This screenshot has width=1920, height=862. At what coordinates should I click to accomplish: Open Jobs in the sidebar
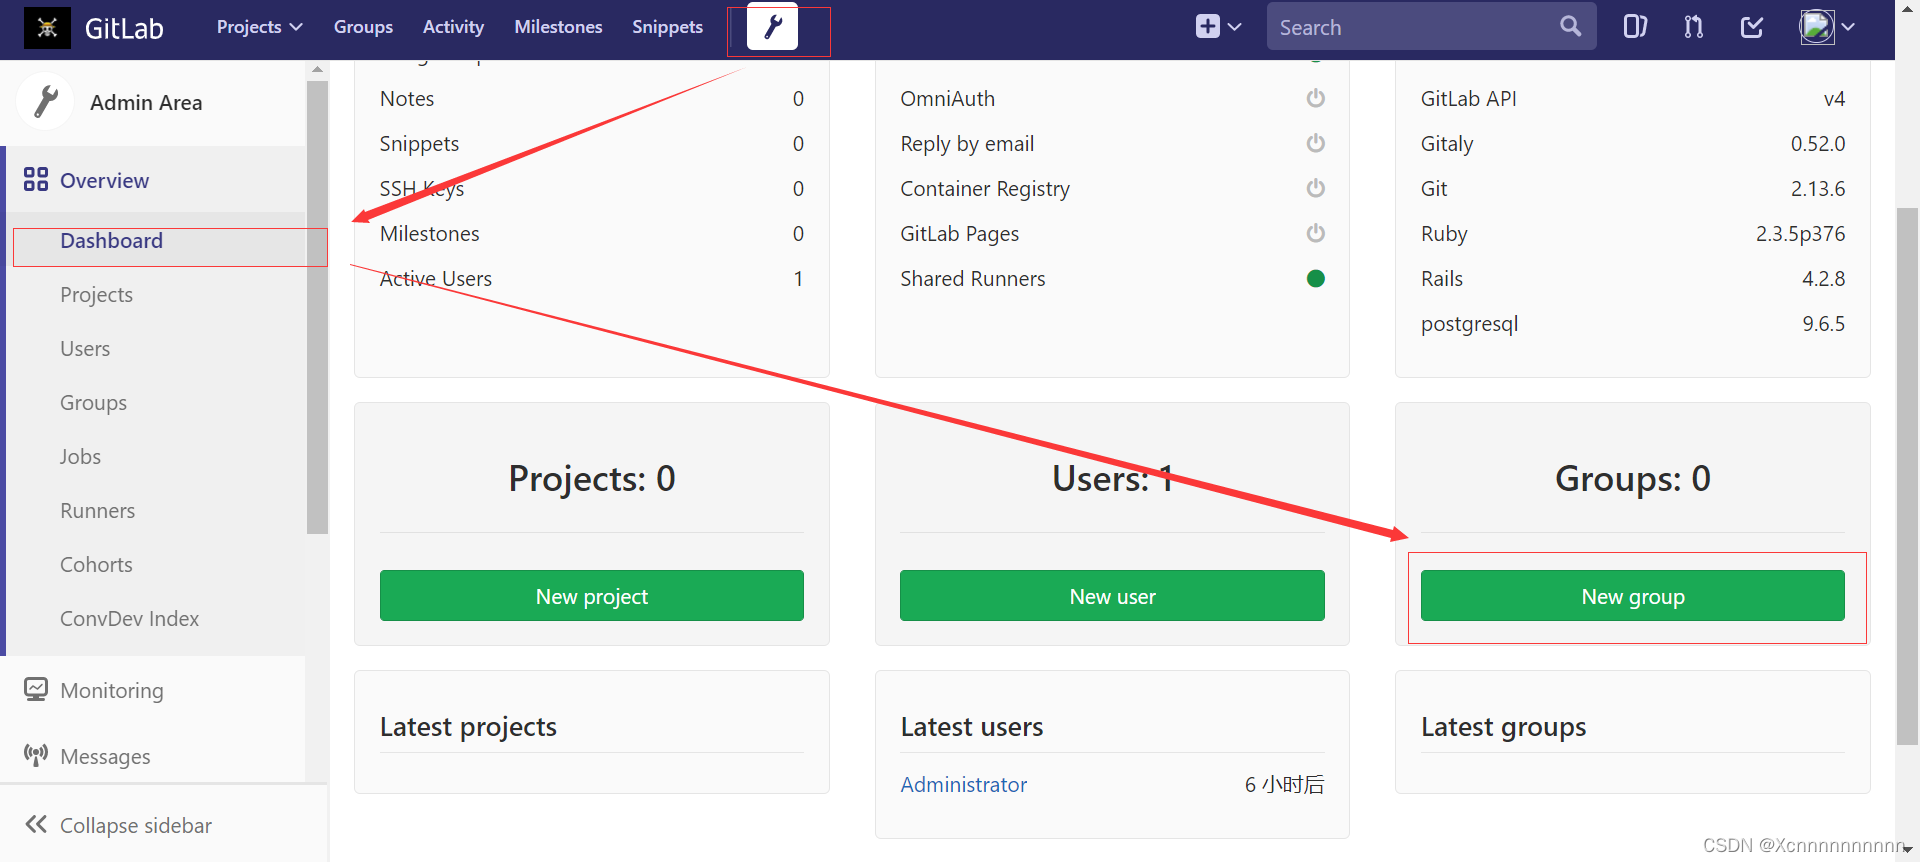pyautogui.click(x=80, y=457)
